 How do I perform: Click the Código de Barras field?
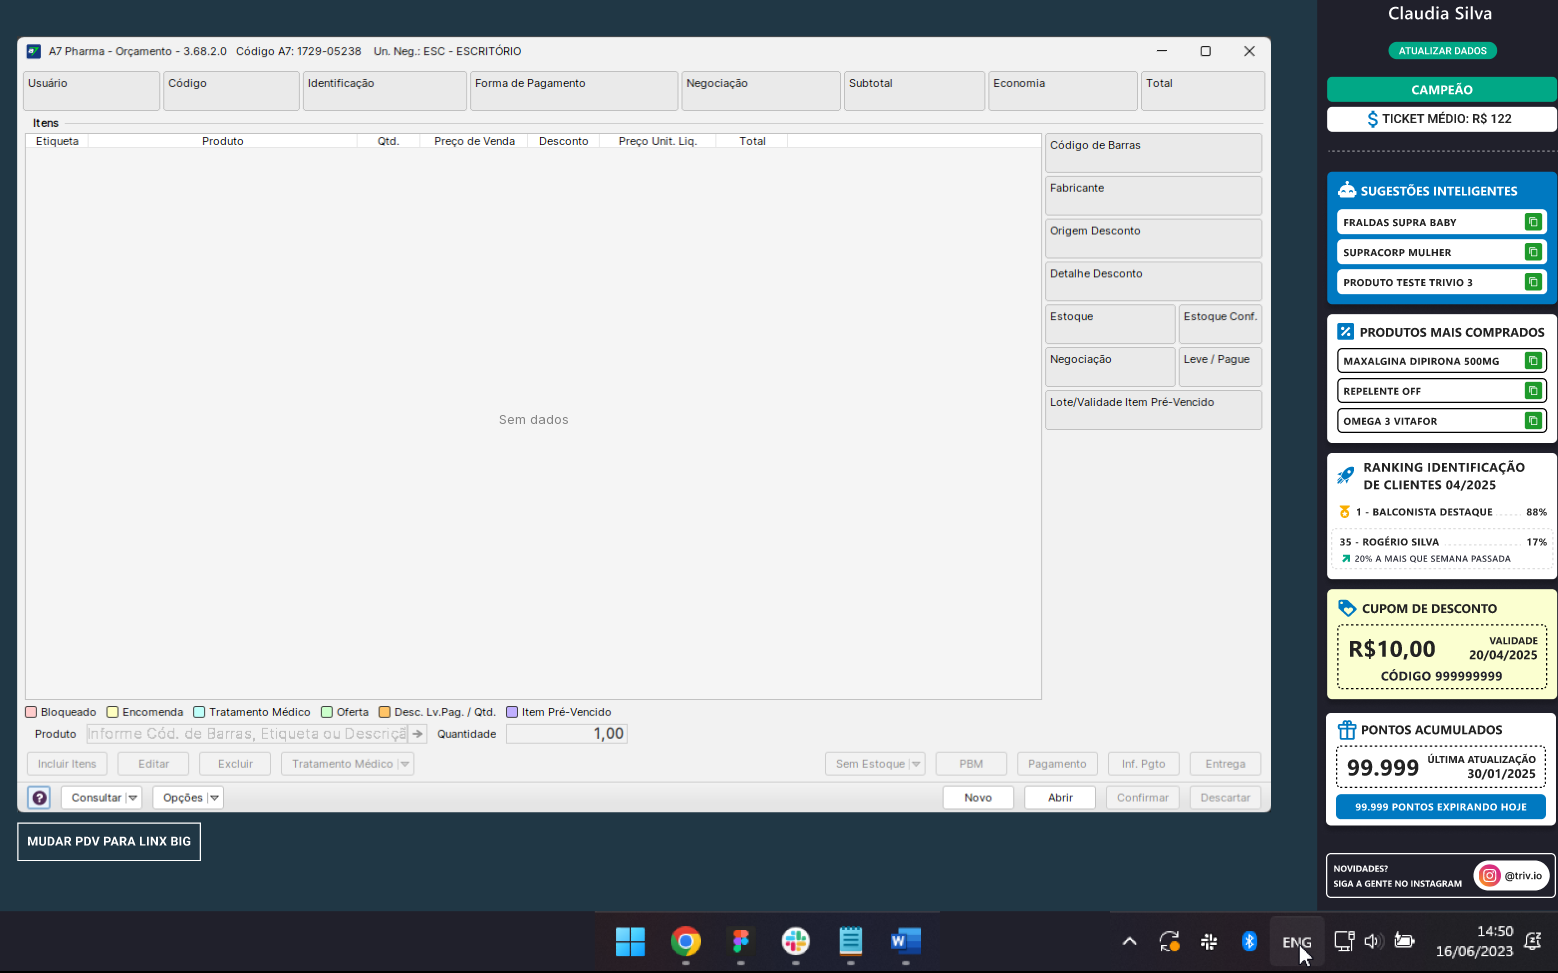click(1153, 153)
